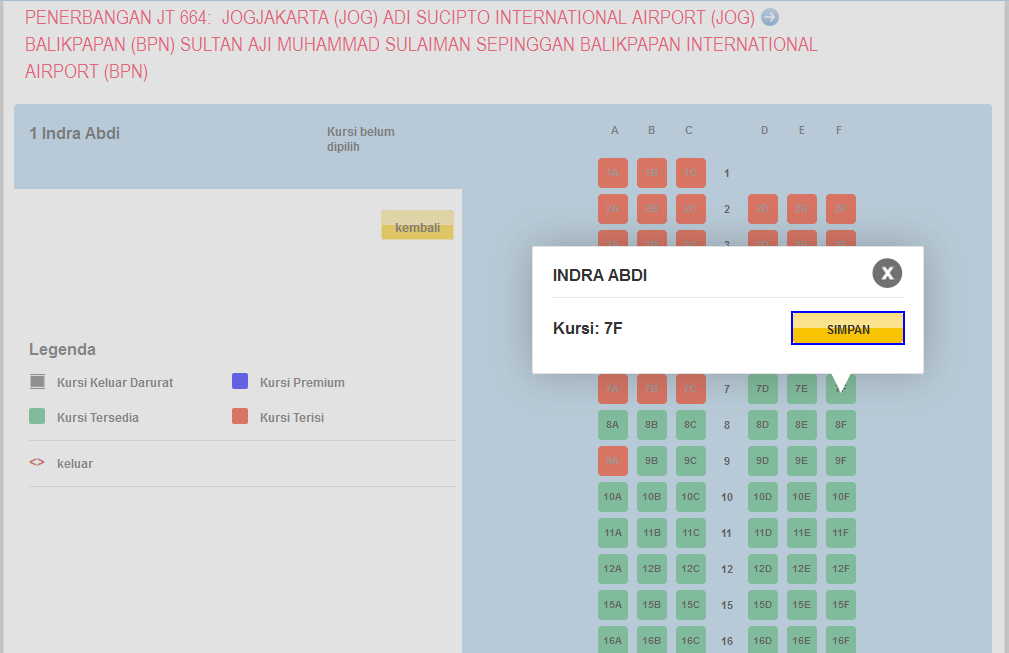Select seat 10C
The height and width of the screenshot is (653, 1009).
point(689,496)
